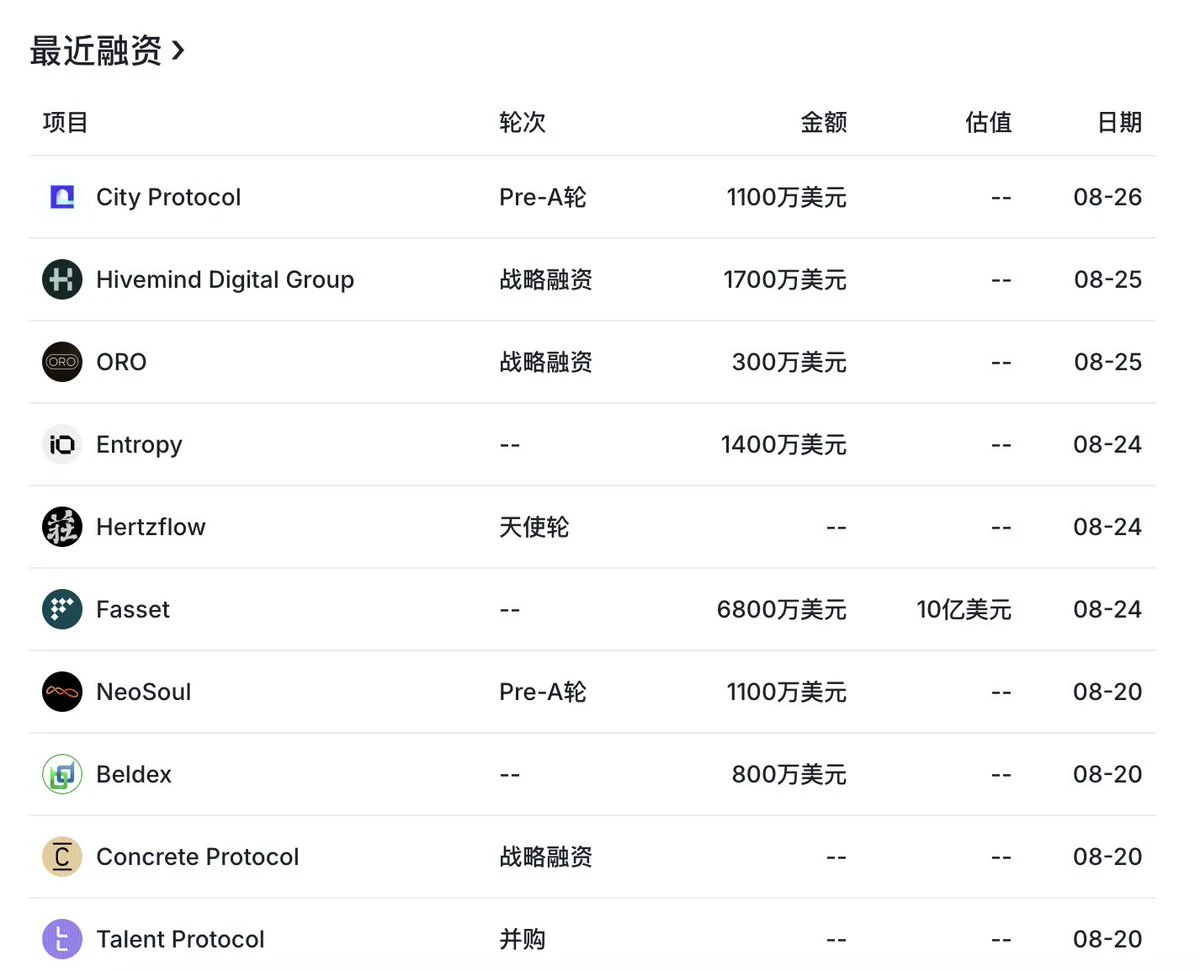Image resolution: width=1200 pixels, height=971 pixels.
Task: Click the 轮次 column header
Action: 523,123
